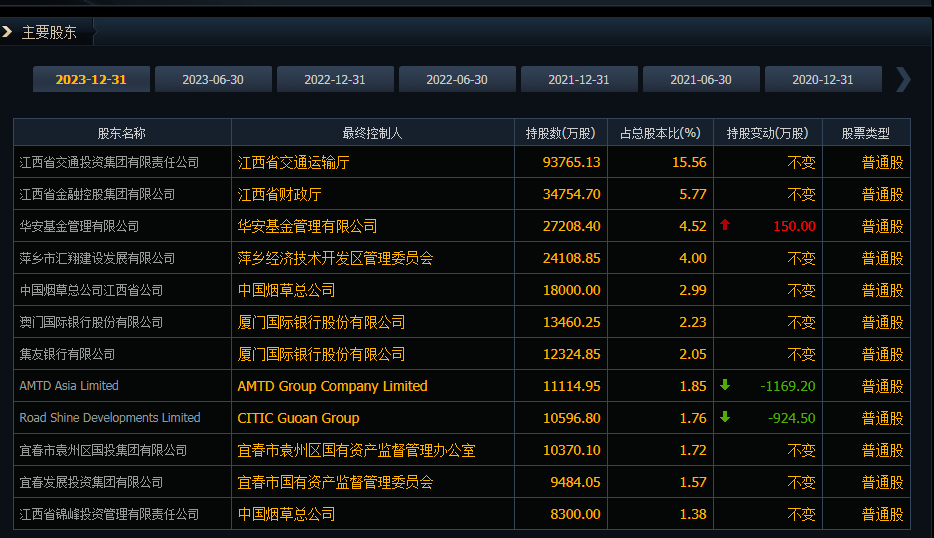Open the 2022-12-31 report tab
The width and height of the screenshot is (934, 538).
pos(335,80)
